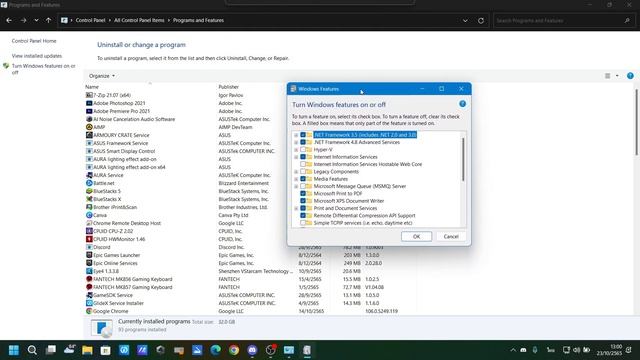This screenshot has width=640, height=360.
Task: Open Discord from the taskbar
Action: coord(252,350)
